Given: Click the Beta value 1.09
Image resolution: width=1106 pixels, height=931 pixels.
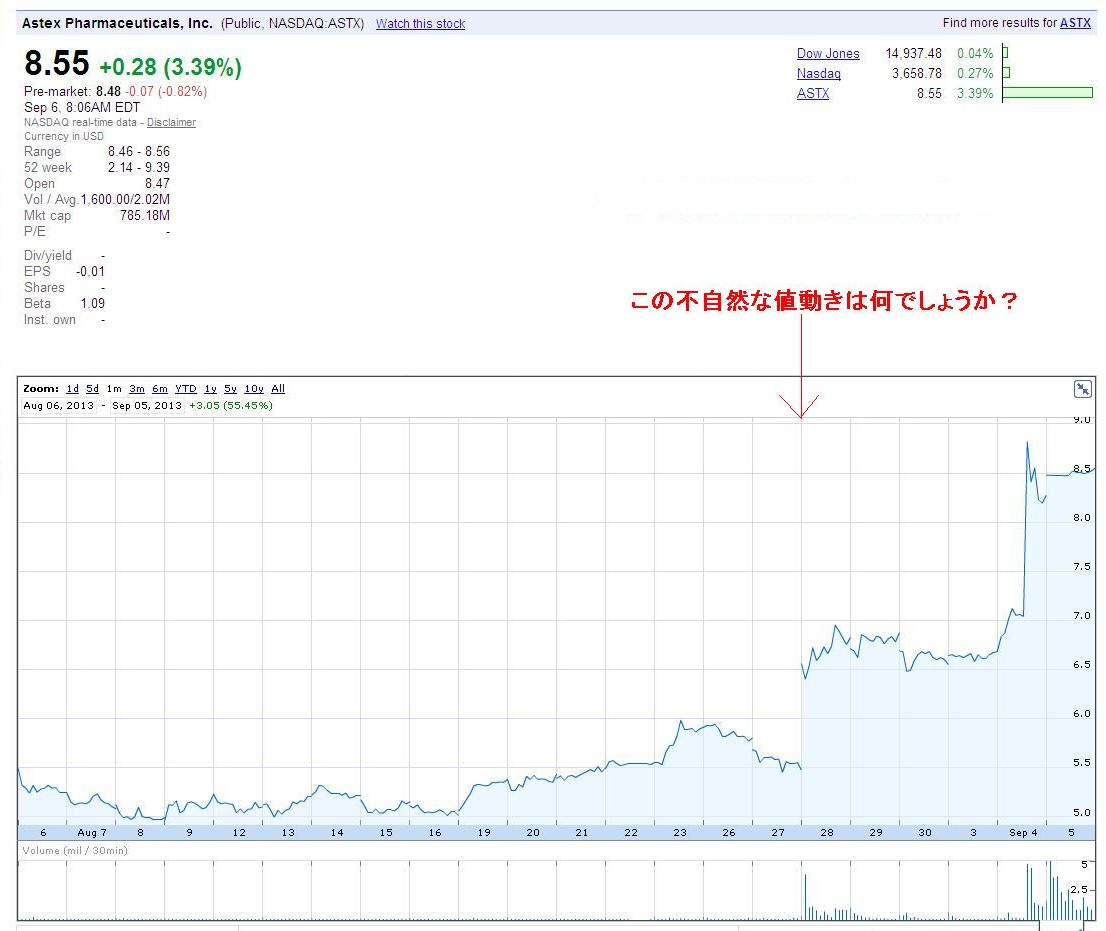Looking at the screenshot, I should click(x=92, y=303).
